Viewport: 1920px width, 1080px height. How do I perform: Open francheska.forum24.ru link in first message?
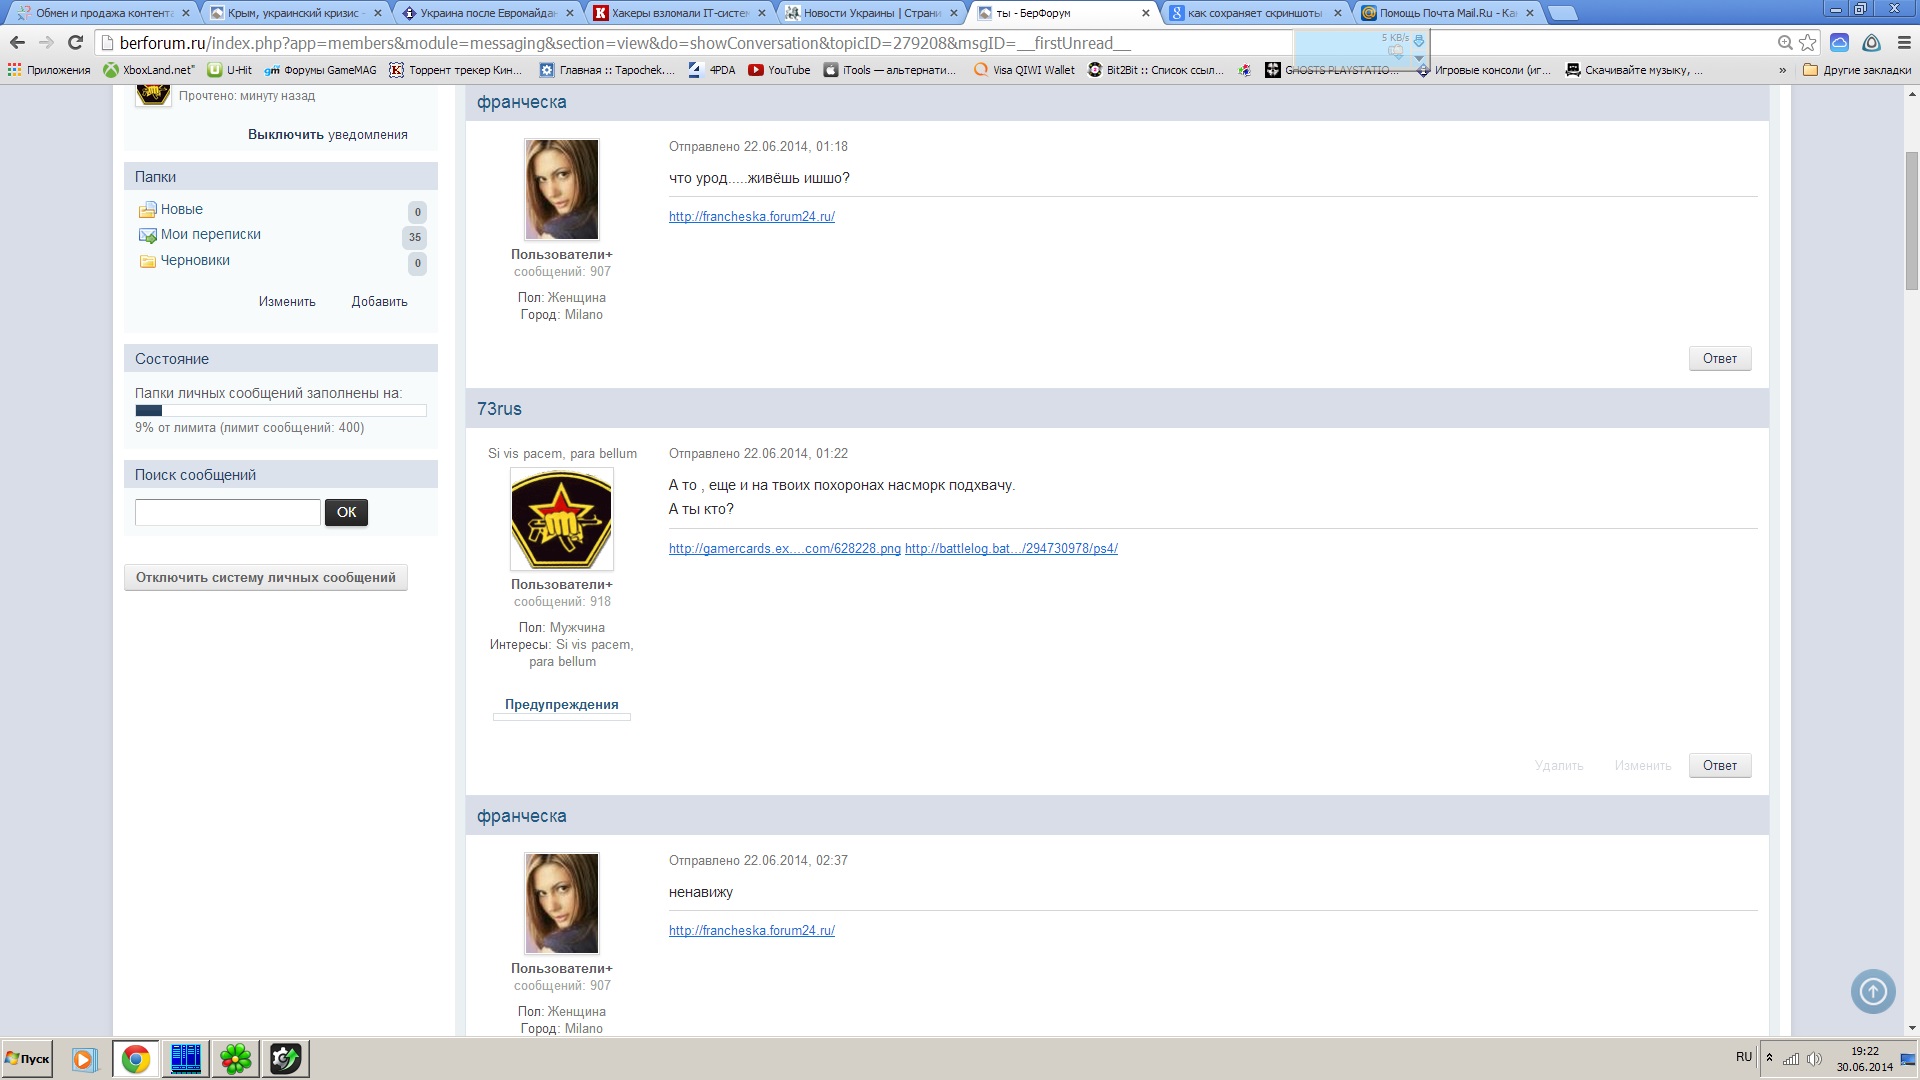pyautogui.click(x=751, y=217)
